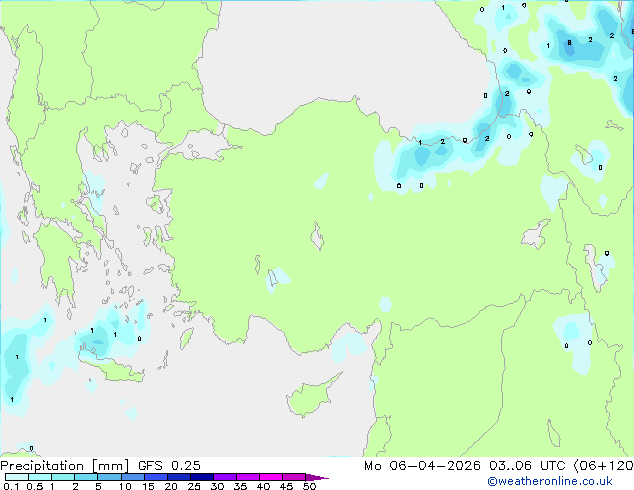
Task: Click the "Precipitation [mm]" title text
Action: coord(65,466)
